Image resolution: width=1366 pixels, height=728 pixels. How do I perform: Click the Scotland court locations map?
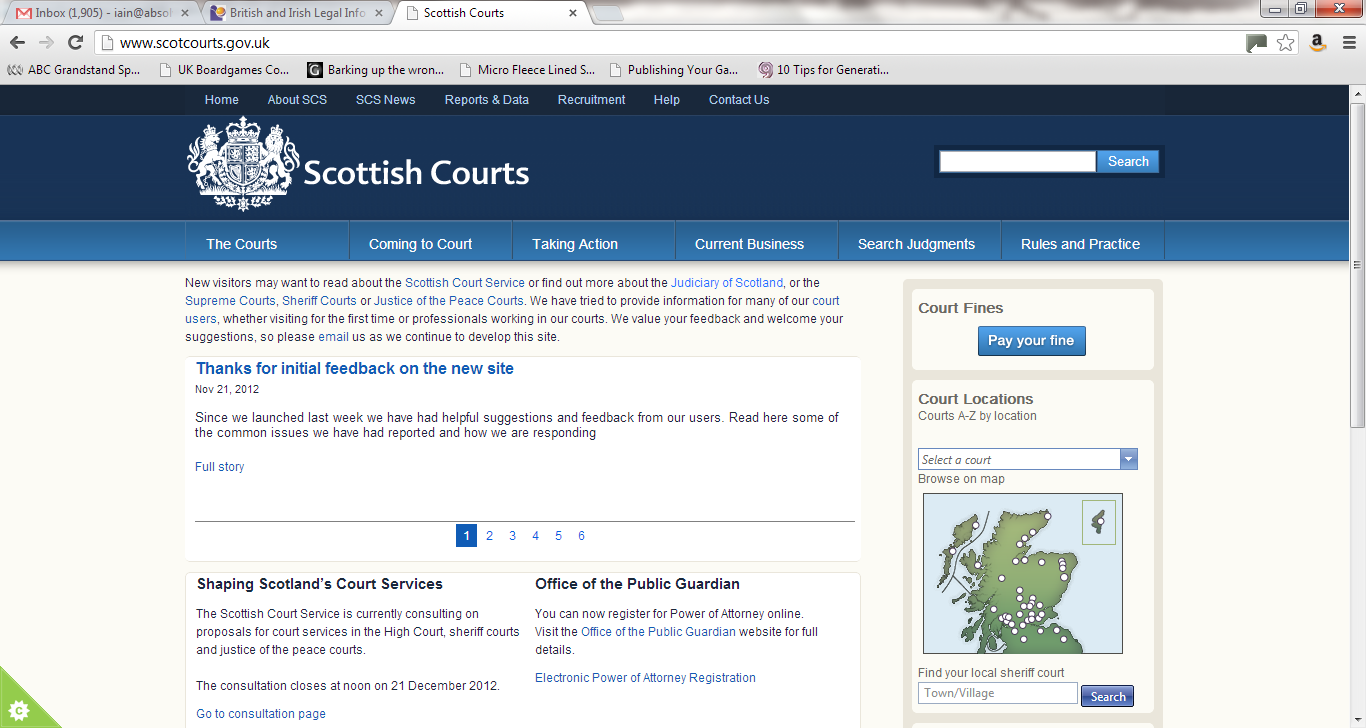pos(1022,573)
